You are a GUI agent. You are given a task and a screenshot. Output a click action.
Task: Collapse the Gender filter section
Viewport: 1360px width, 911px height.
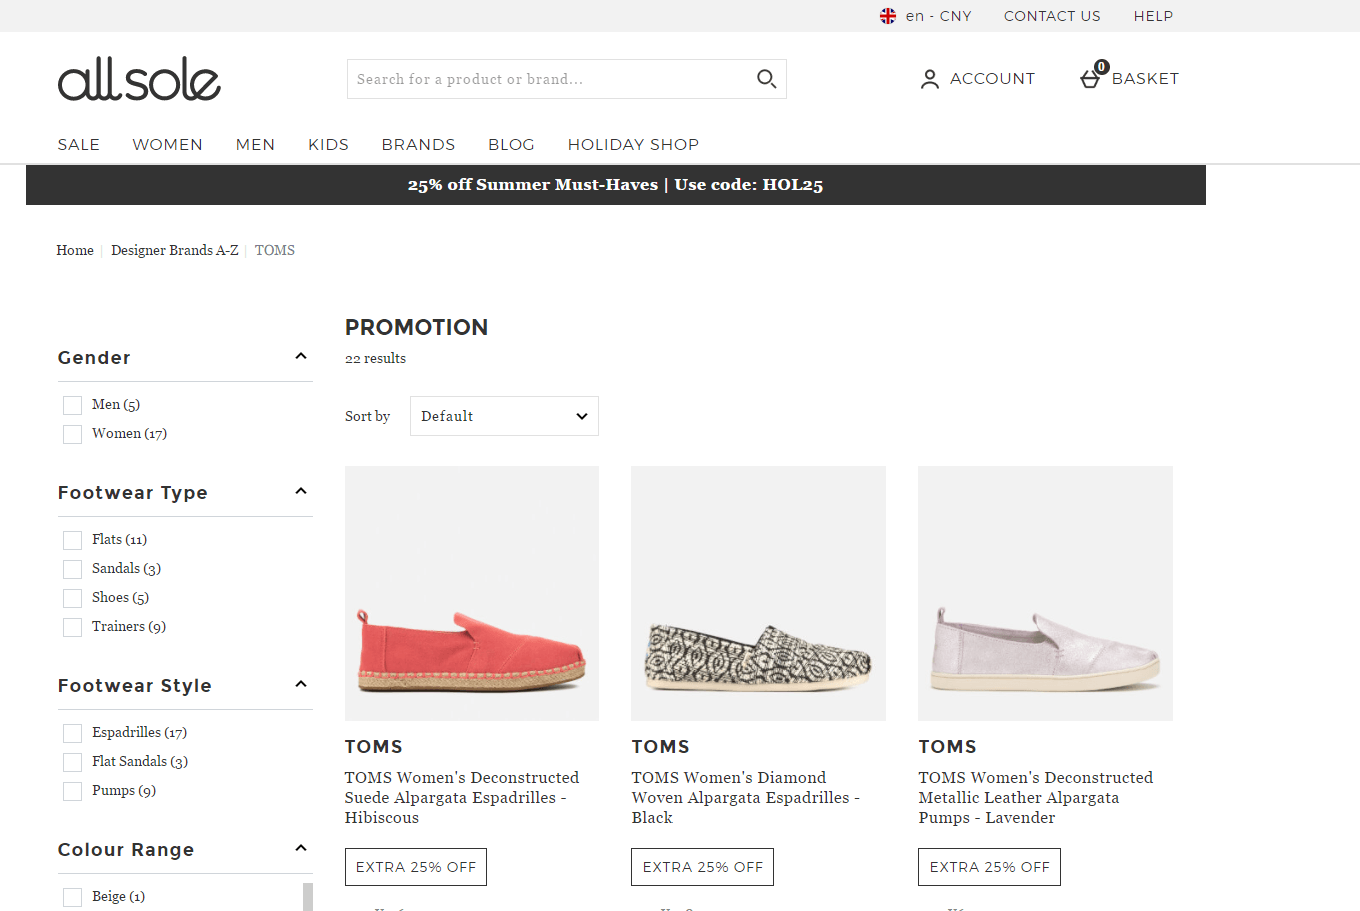coord(301,356)
